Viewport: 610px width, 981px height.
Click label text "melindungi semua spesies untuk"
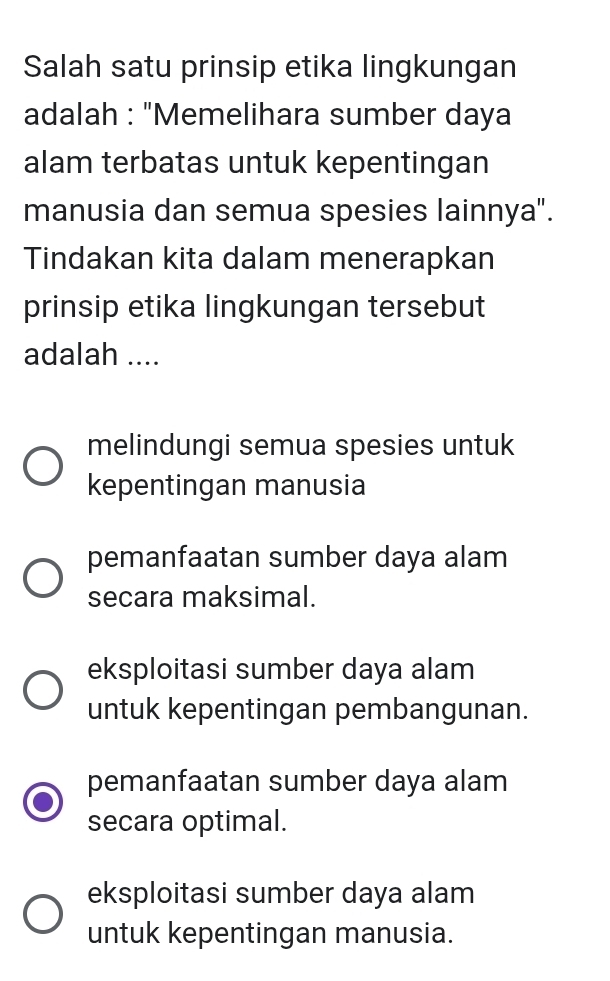point(300,446)
